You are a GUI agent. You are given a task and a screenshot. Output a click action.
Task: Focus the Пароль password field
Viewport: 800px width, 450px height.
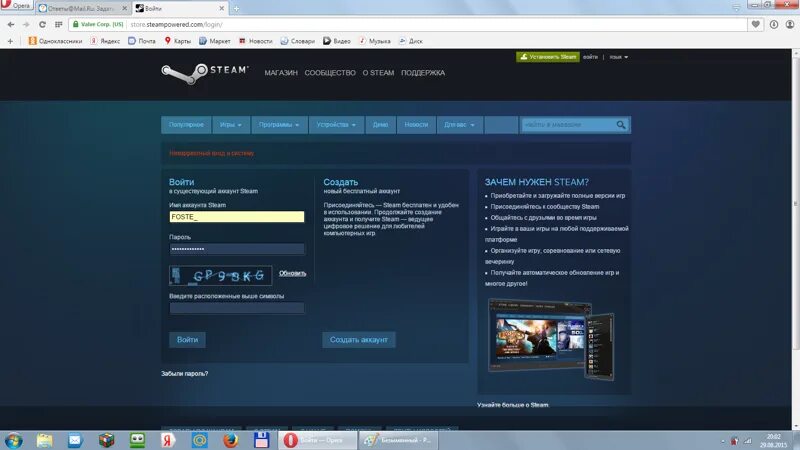tap(237, 249)
